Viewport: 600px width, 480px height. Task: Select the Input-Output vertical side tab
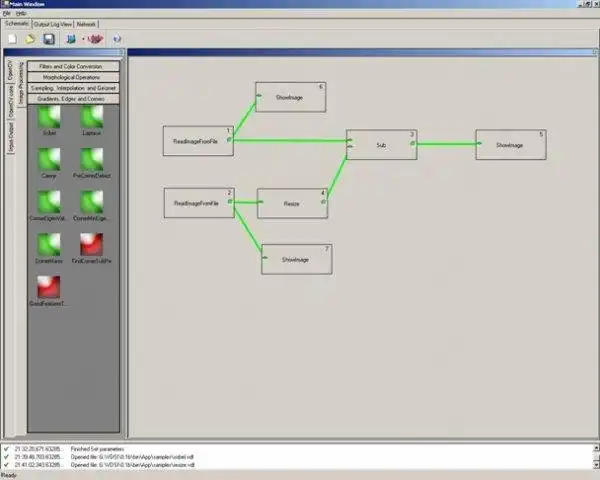[11, 138]
